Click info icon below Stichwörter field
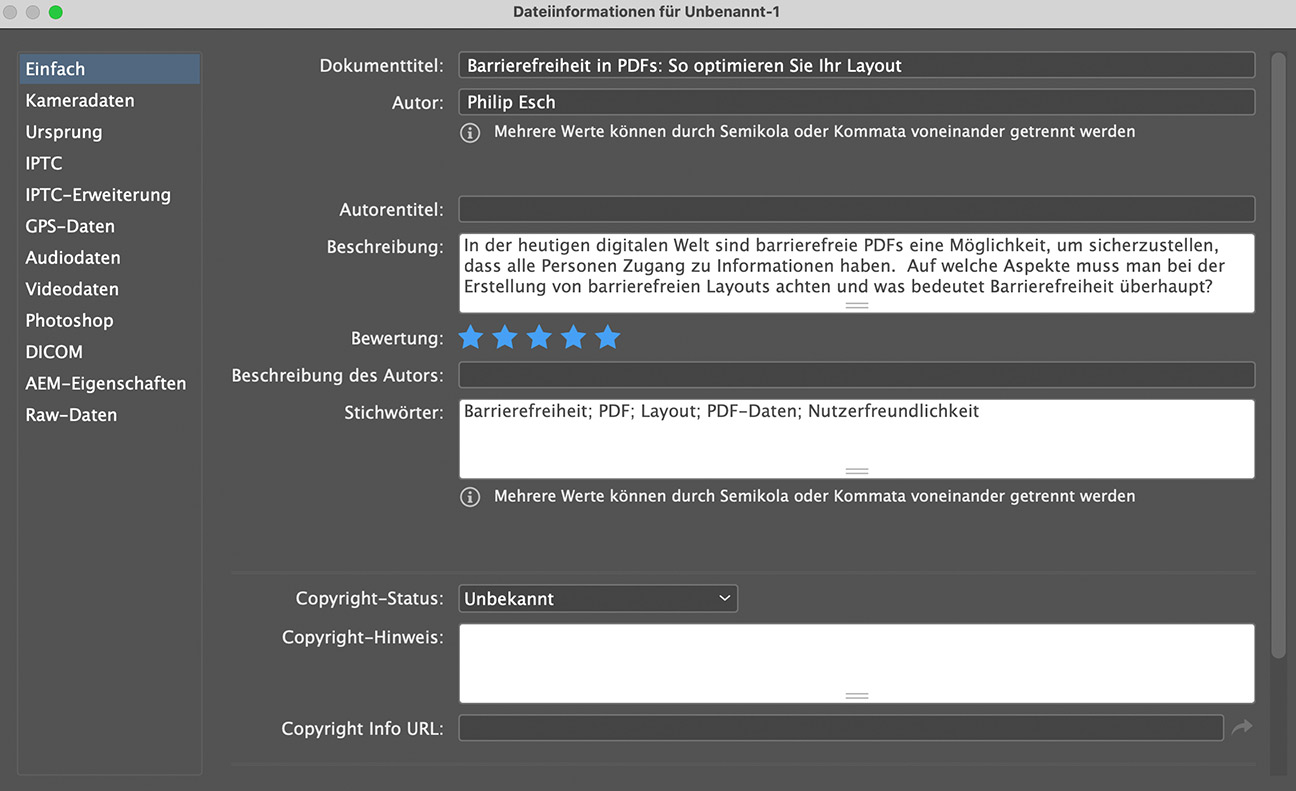This screenshot has height=791, width=1296. coord(470,497)
